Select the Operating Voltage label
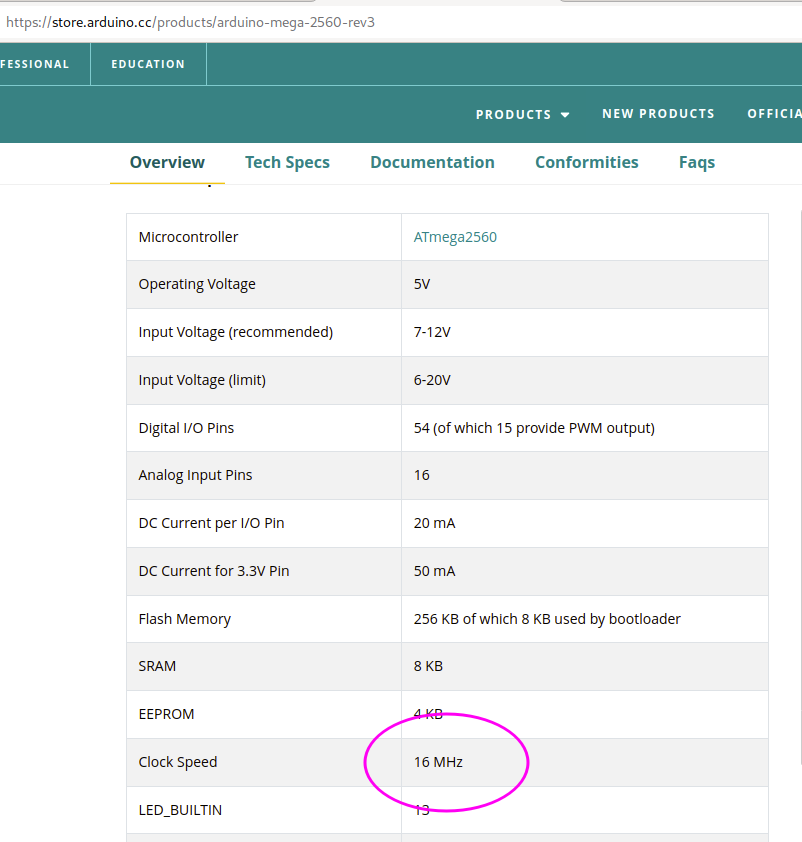 (x=197, y=284)
